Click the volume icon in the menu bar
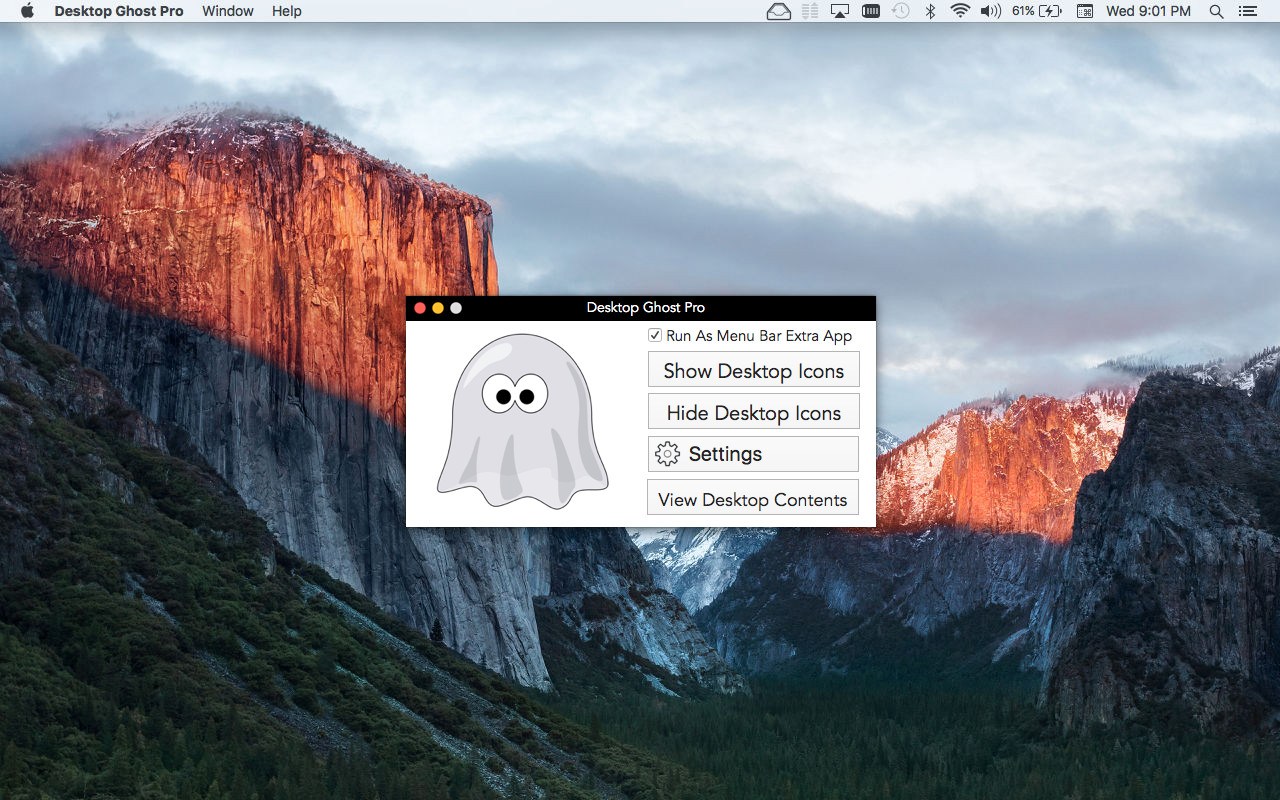 pyautogui.click(x=989, y=11)
